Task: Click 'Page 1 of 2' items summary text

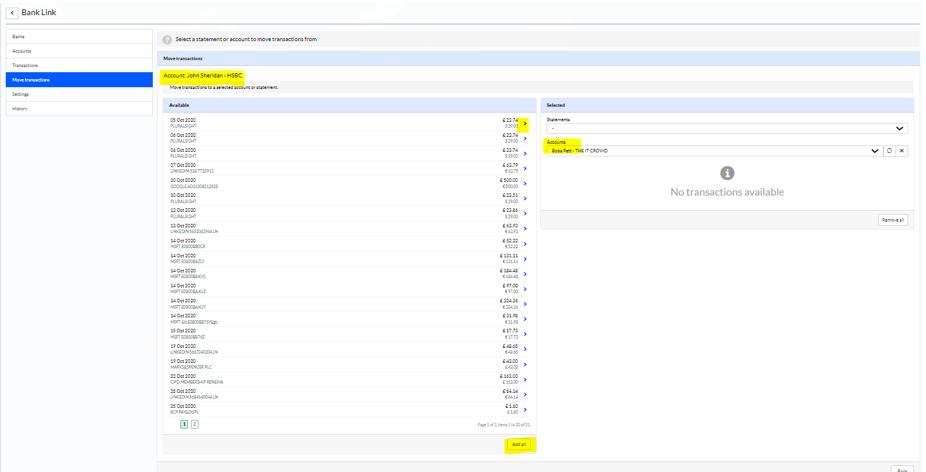Action: click(x=504, y=425)
